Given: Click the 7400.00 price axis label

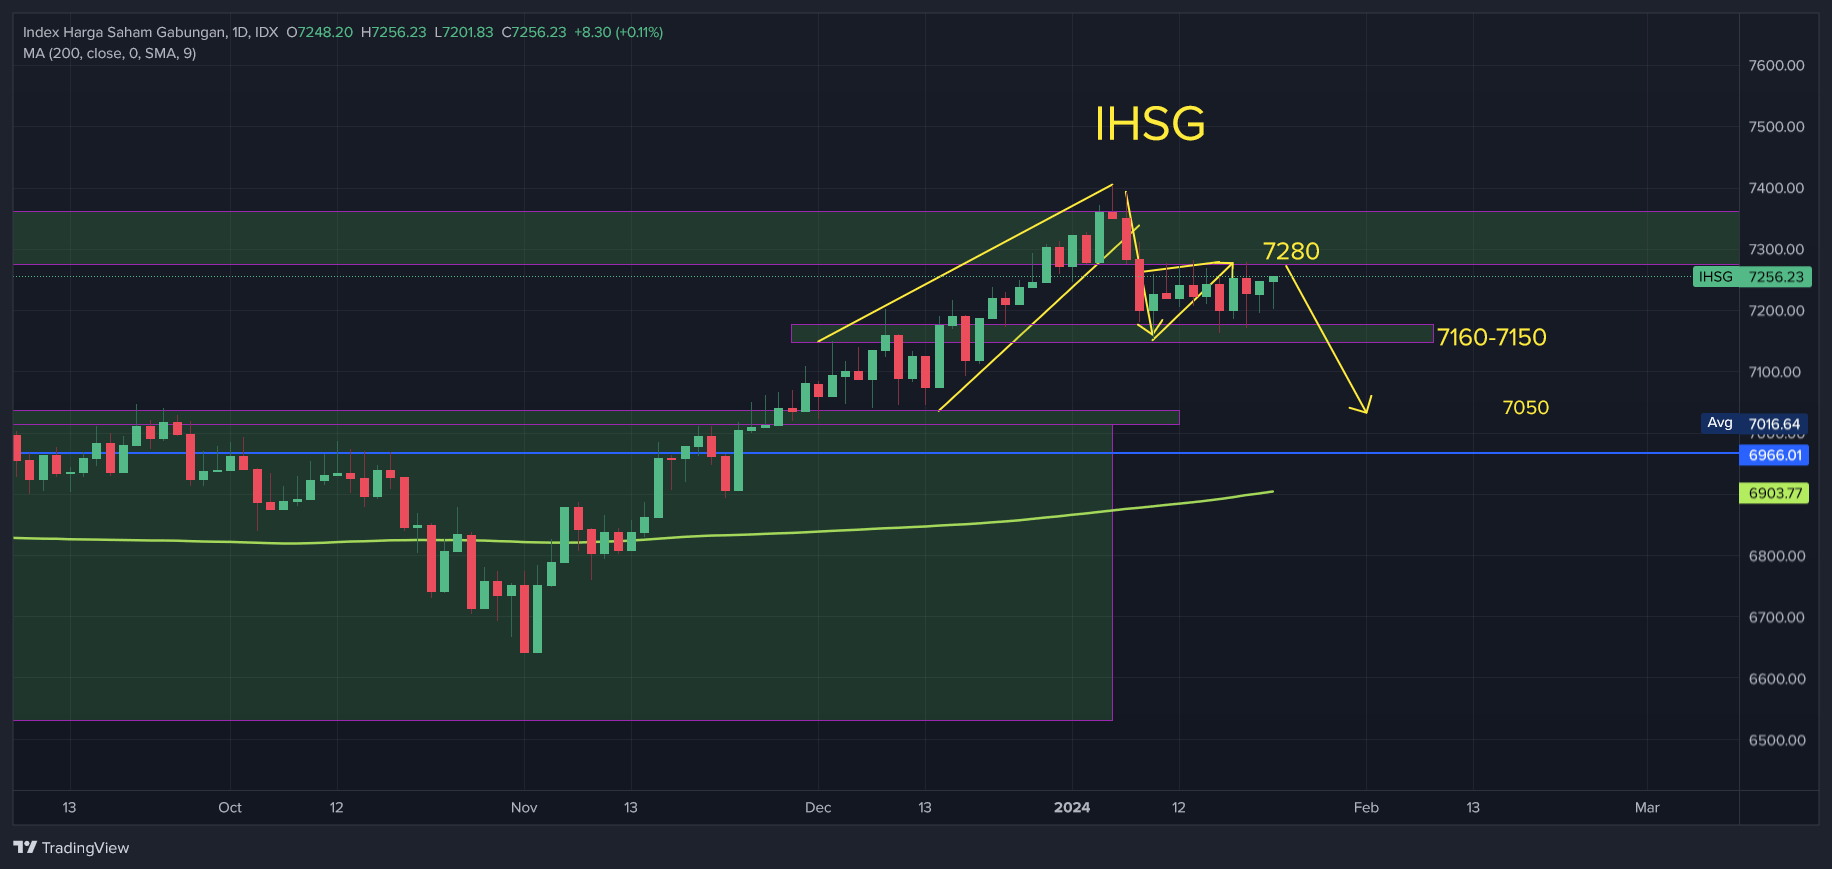Looking at the screenshot, I should pos(1776,188).
